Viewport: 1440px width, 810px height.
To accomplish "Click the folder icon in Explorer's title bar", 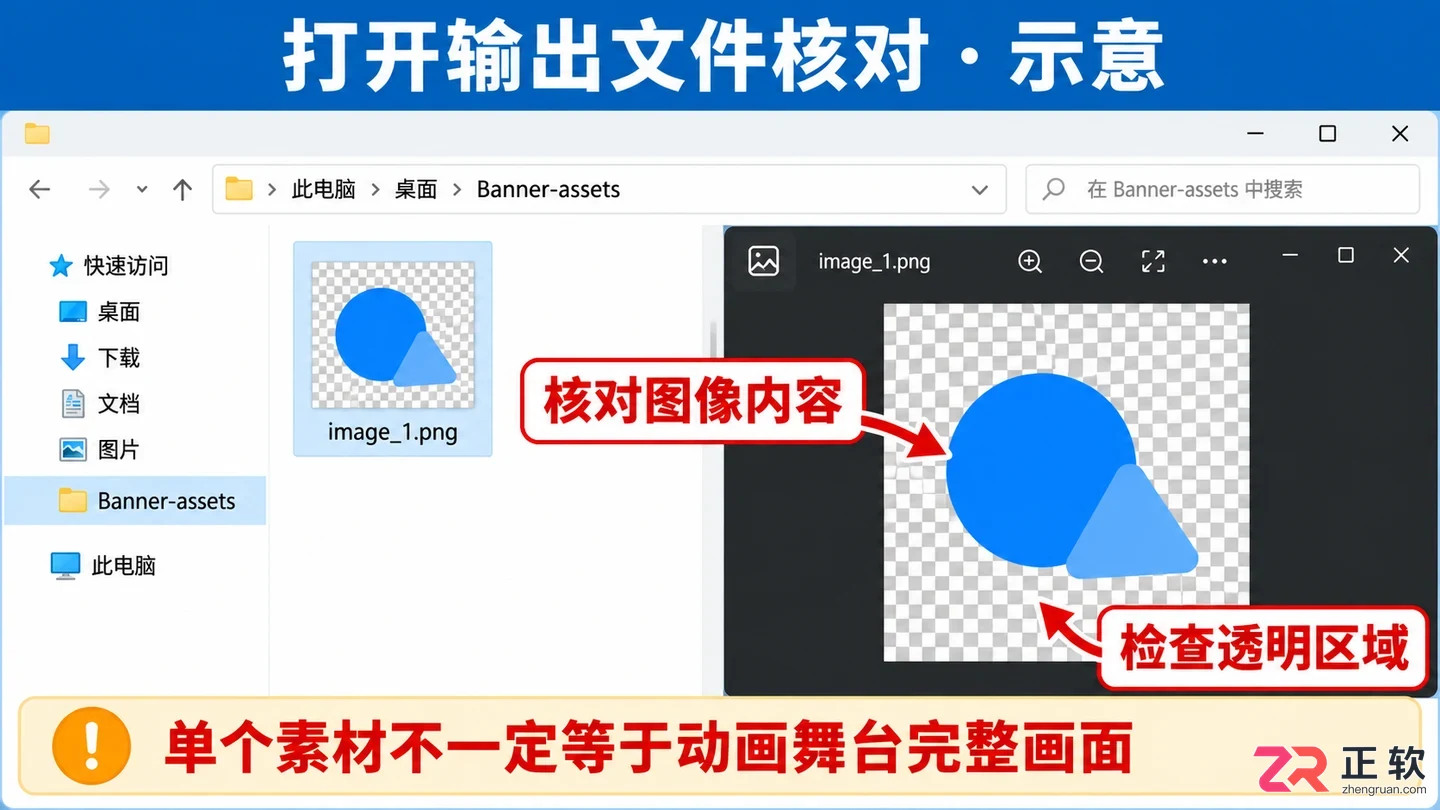I will point(37,133).
